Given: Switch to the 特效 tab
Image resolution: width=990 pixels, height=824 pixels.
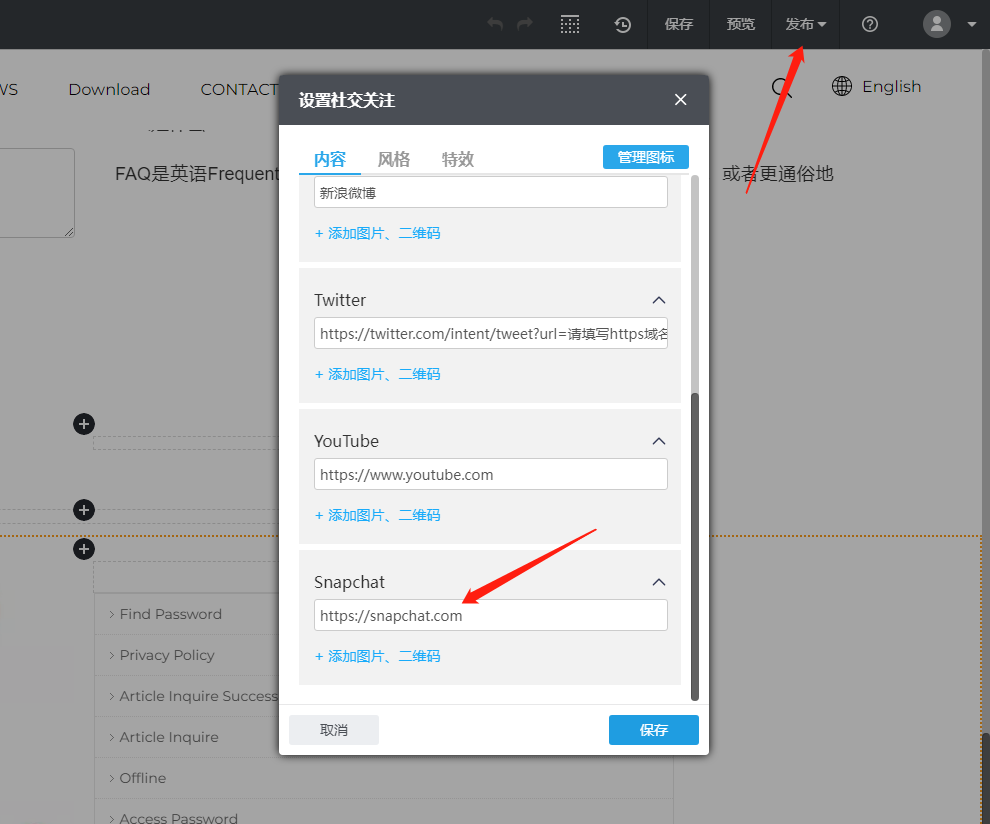Looking at the screenshot, I should tap(457, 158).
